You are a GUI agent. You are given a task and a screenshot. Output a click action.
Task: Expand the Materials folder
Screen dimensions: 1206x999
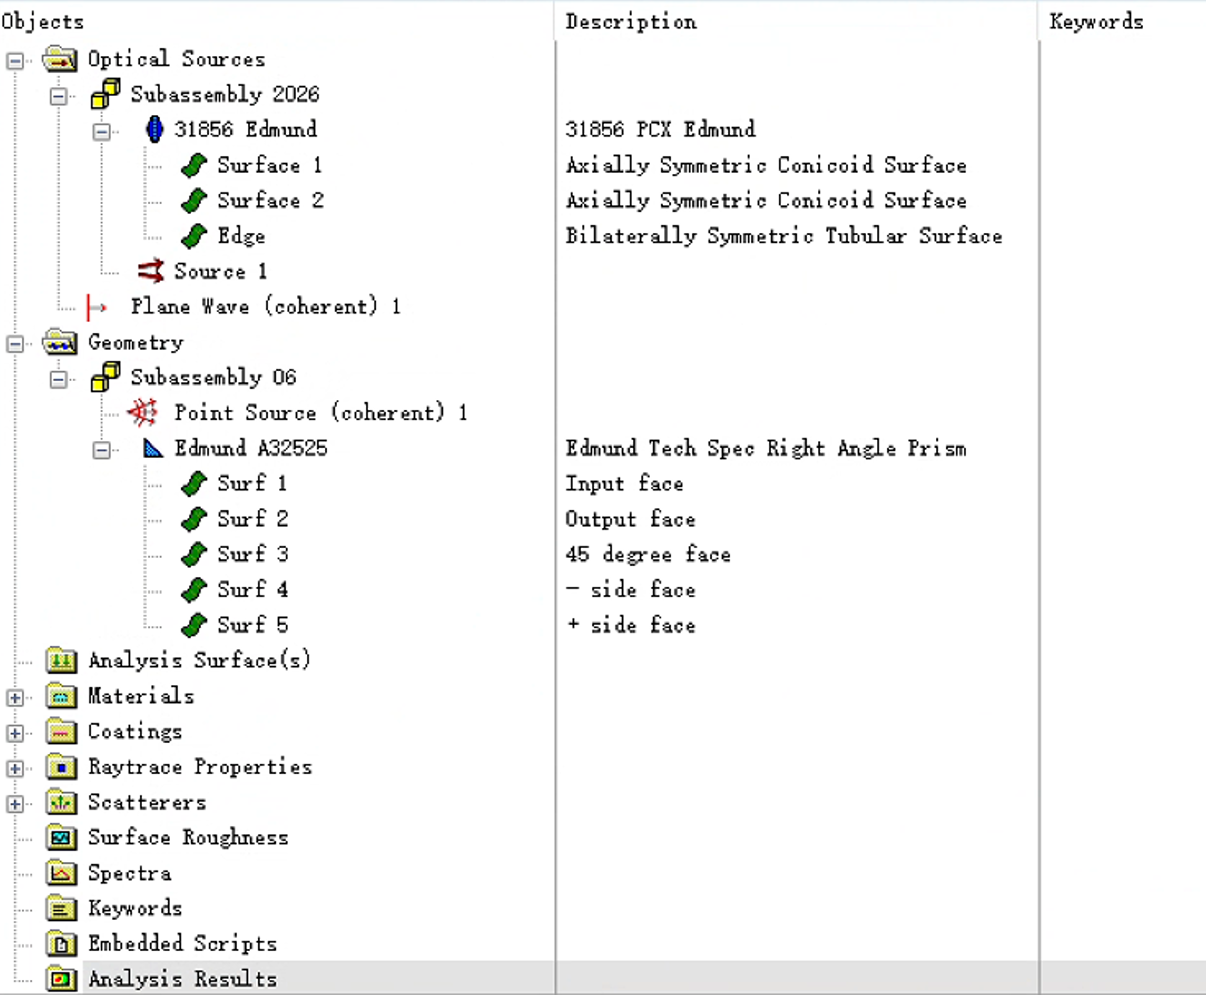coord(15,697)
